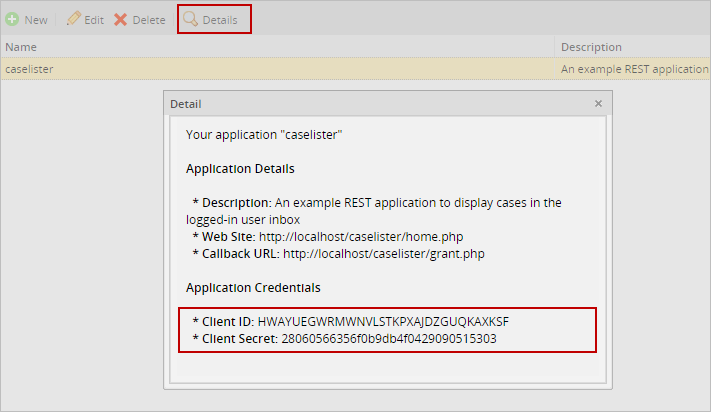Click the Client ID value text
The height and width of the screenshot is (412, 711).
383,322
